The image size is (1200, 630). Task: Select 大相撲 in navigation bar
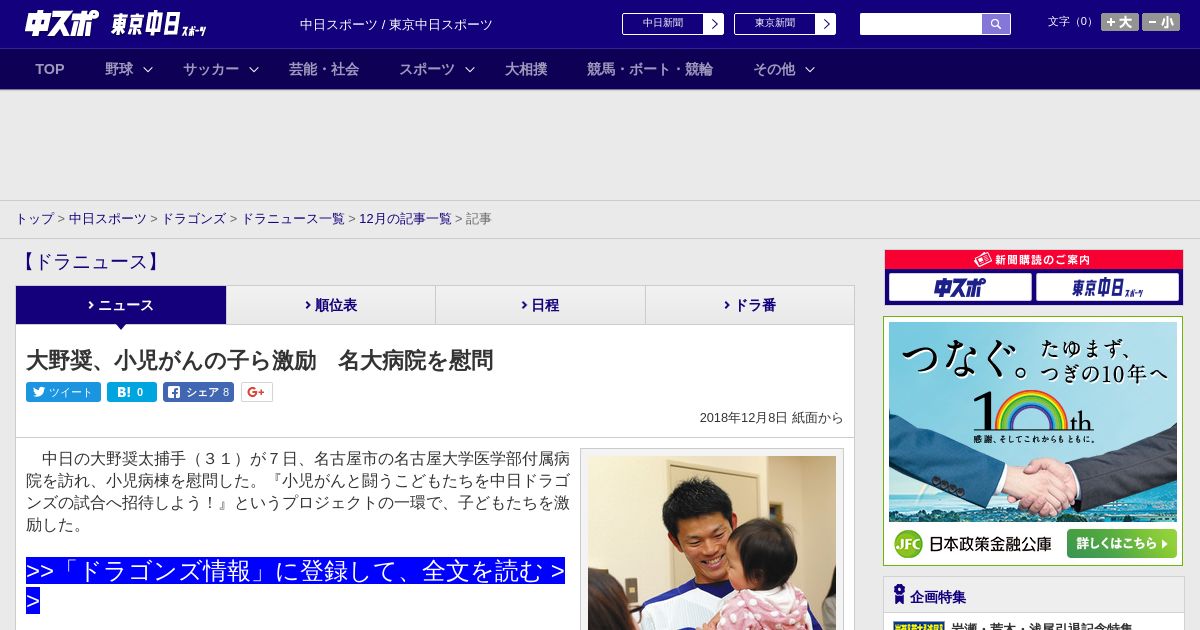pos(526,69)
